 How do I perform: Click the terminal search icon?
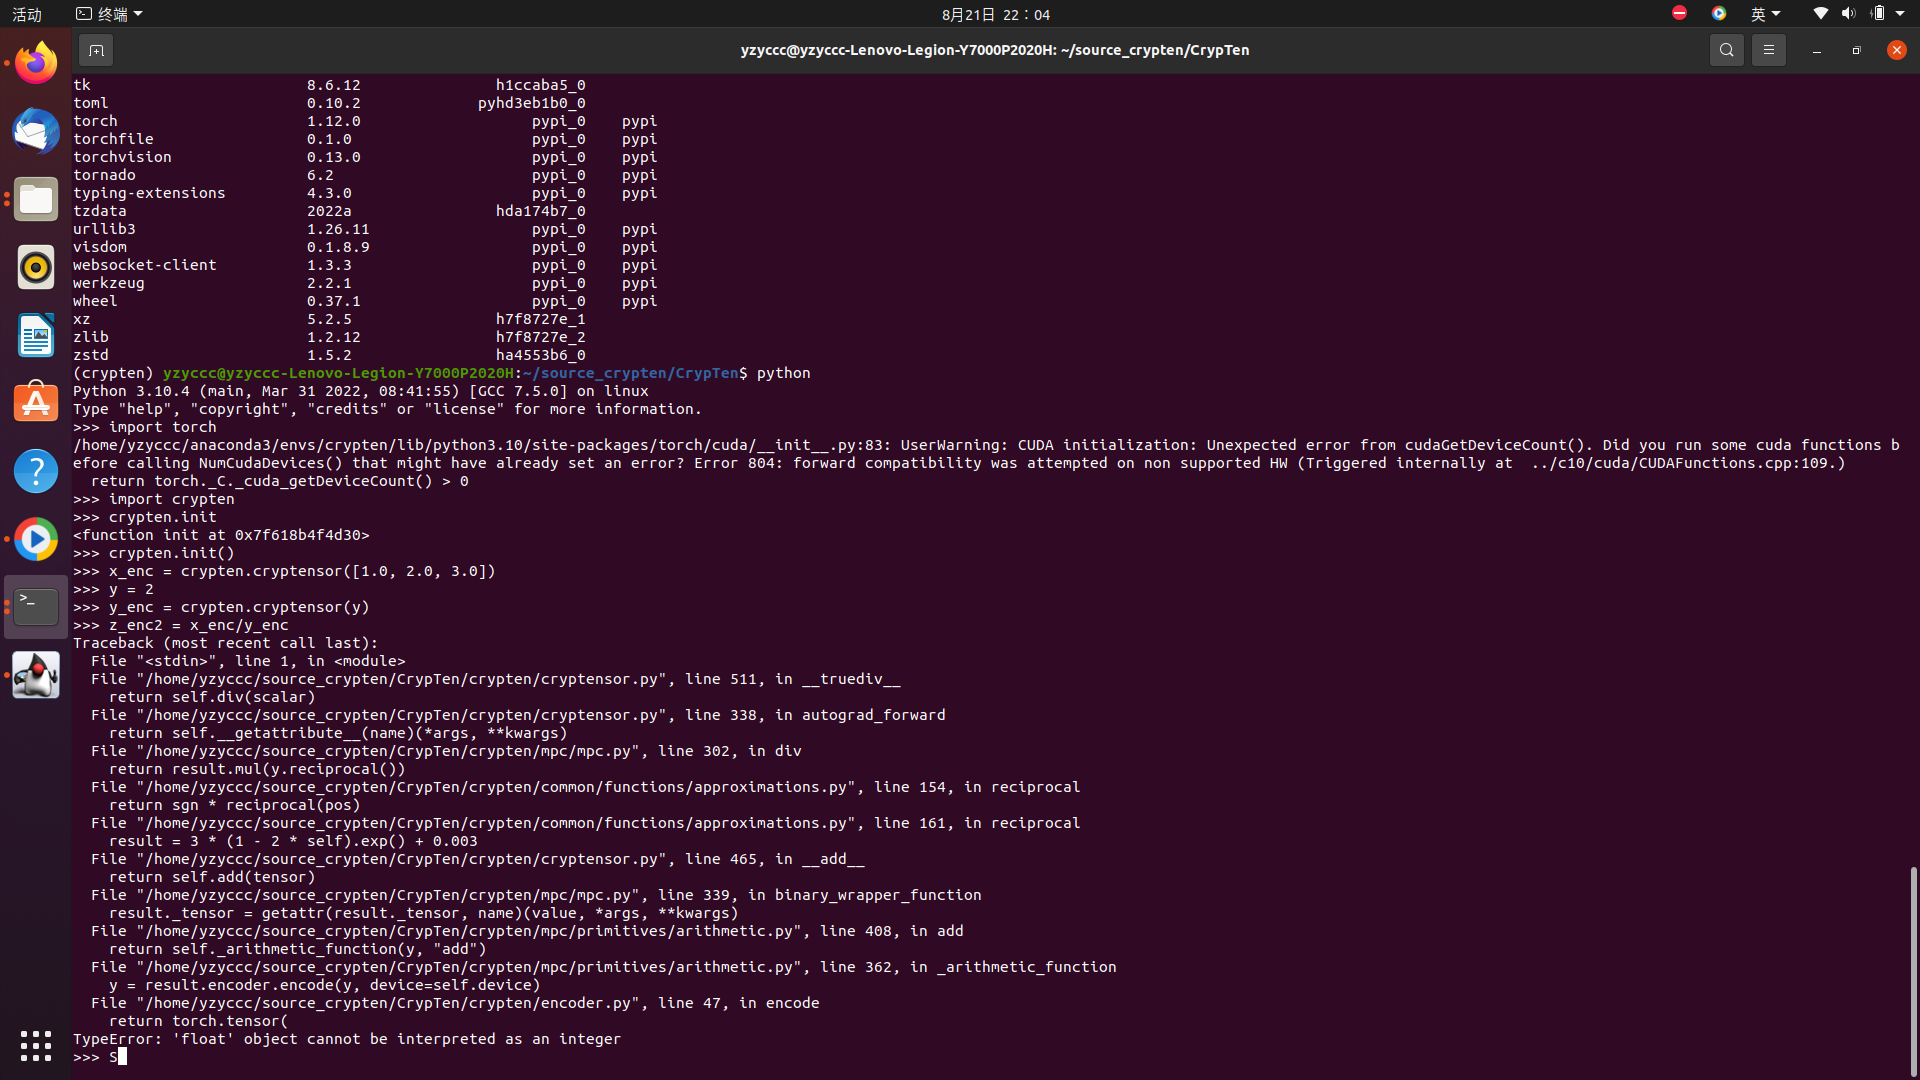pyautogui.click(x=1726, y=50)
